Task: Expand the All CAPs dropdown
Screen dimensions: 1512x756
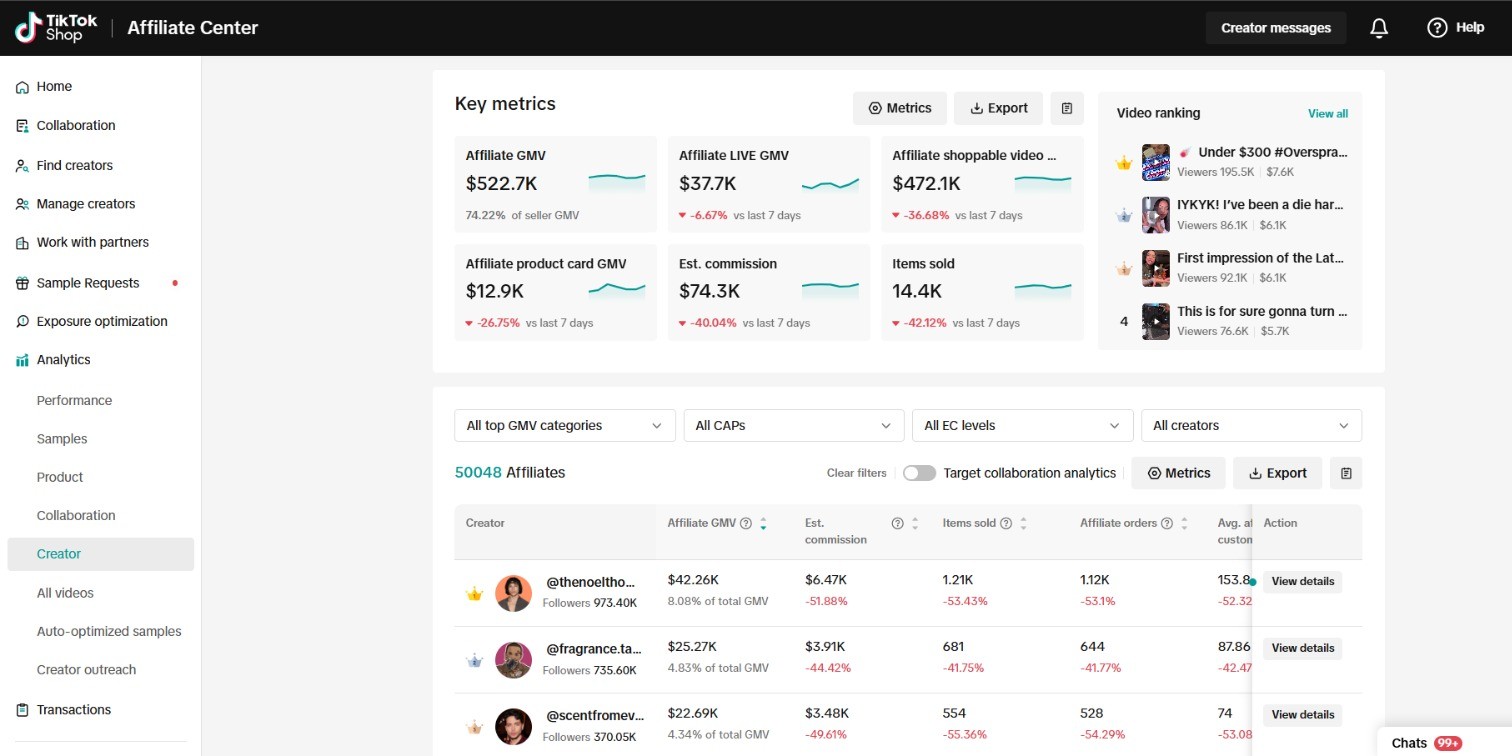Action: coord(793,426)
